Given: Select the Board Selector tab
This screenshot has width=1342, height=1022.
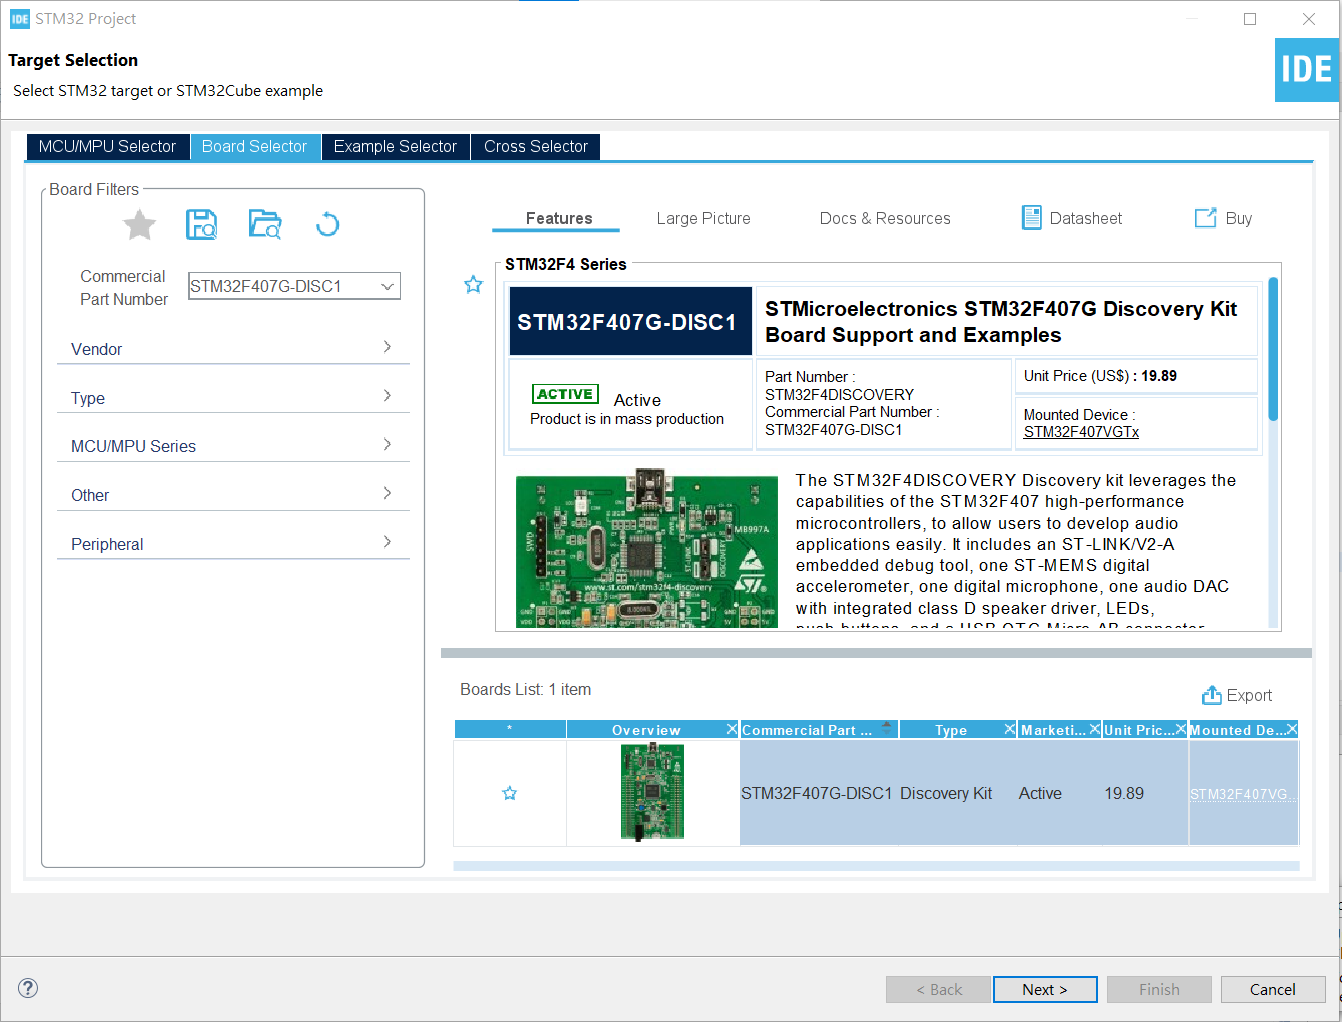Looking at the screenshot, I should pyautogui.click(x=254, y=146).
